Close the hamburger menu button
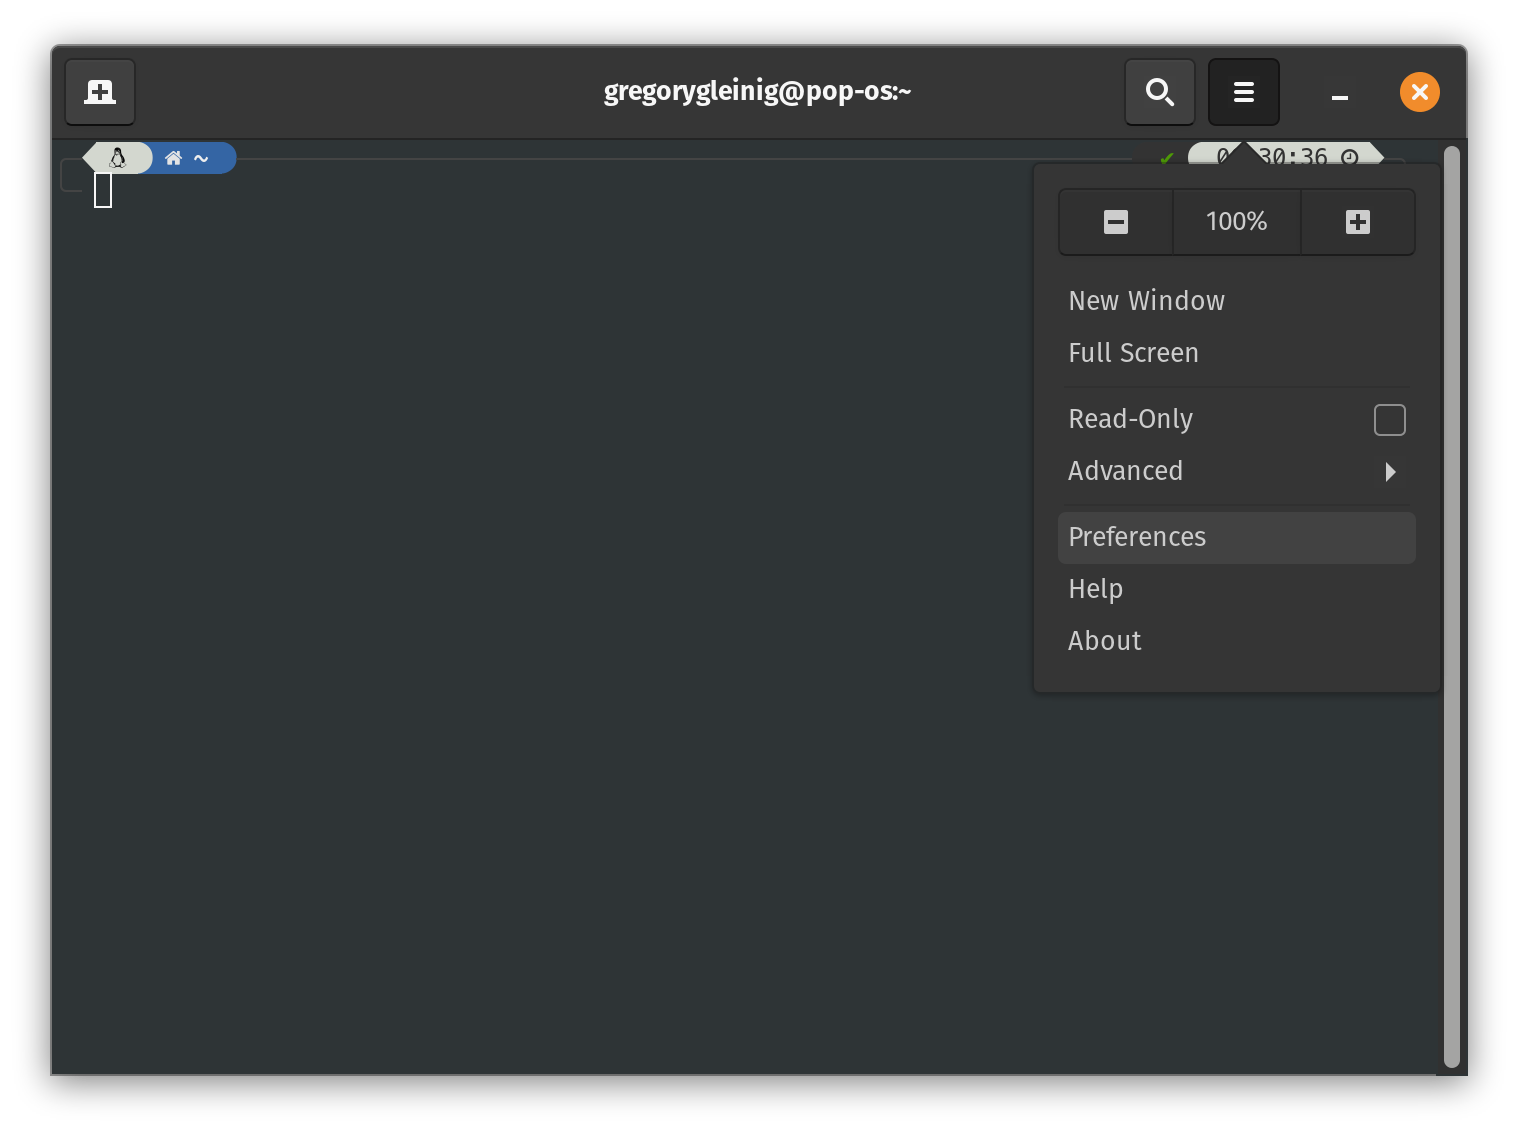This screenshot has width=1518, height=1132. coord(1243,92)
